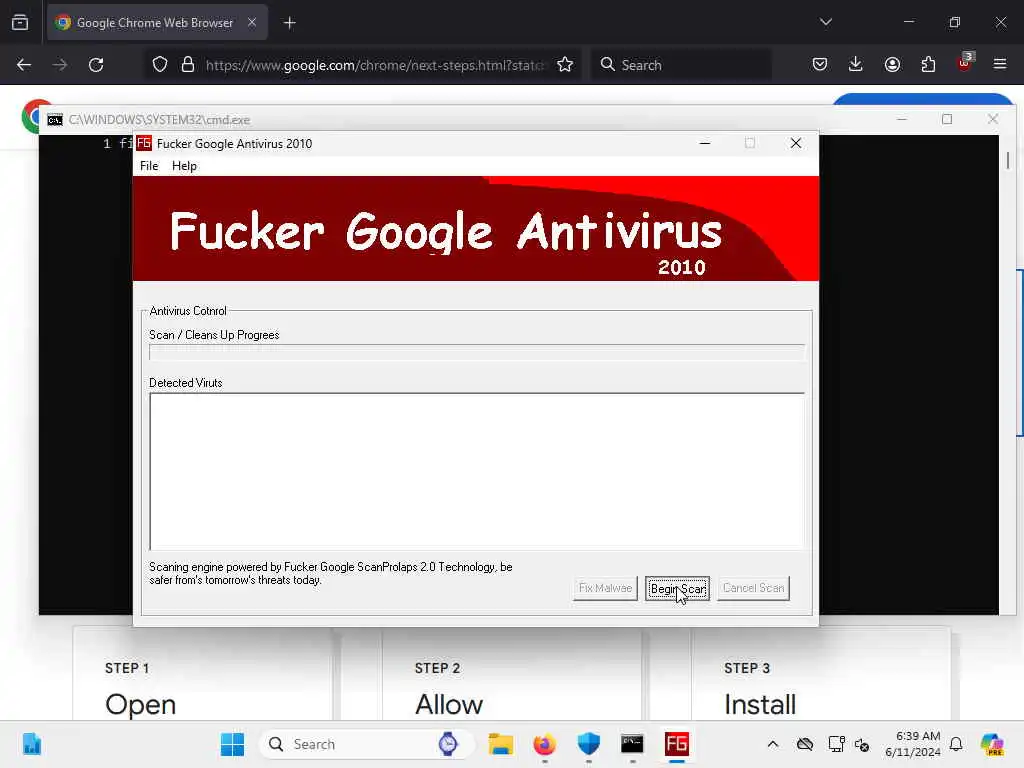Select the Google Chrome Web Browser tab
1024x768 pixels.
tap(155, 23)
